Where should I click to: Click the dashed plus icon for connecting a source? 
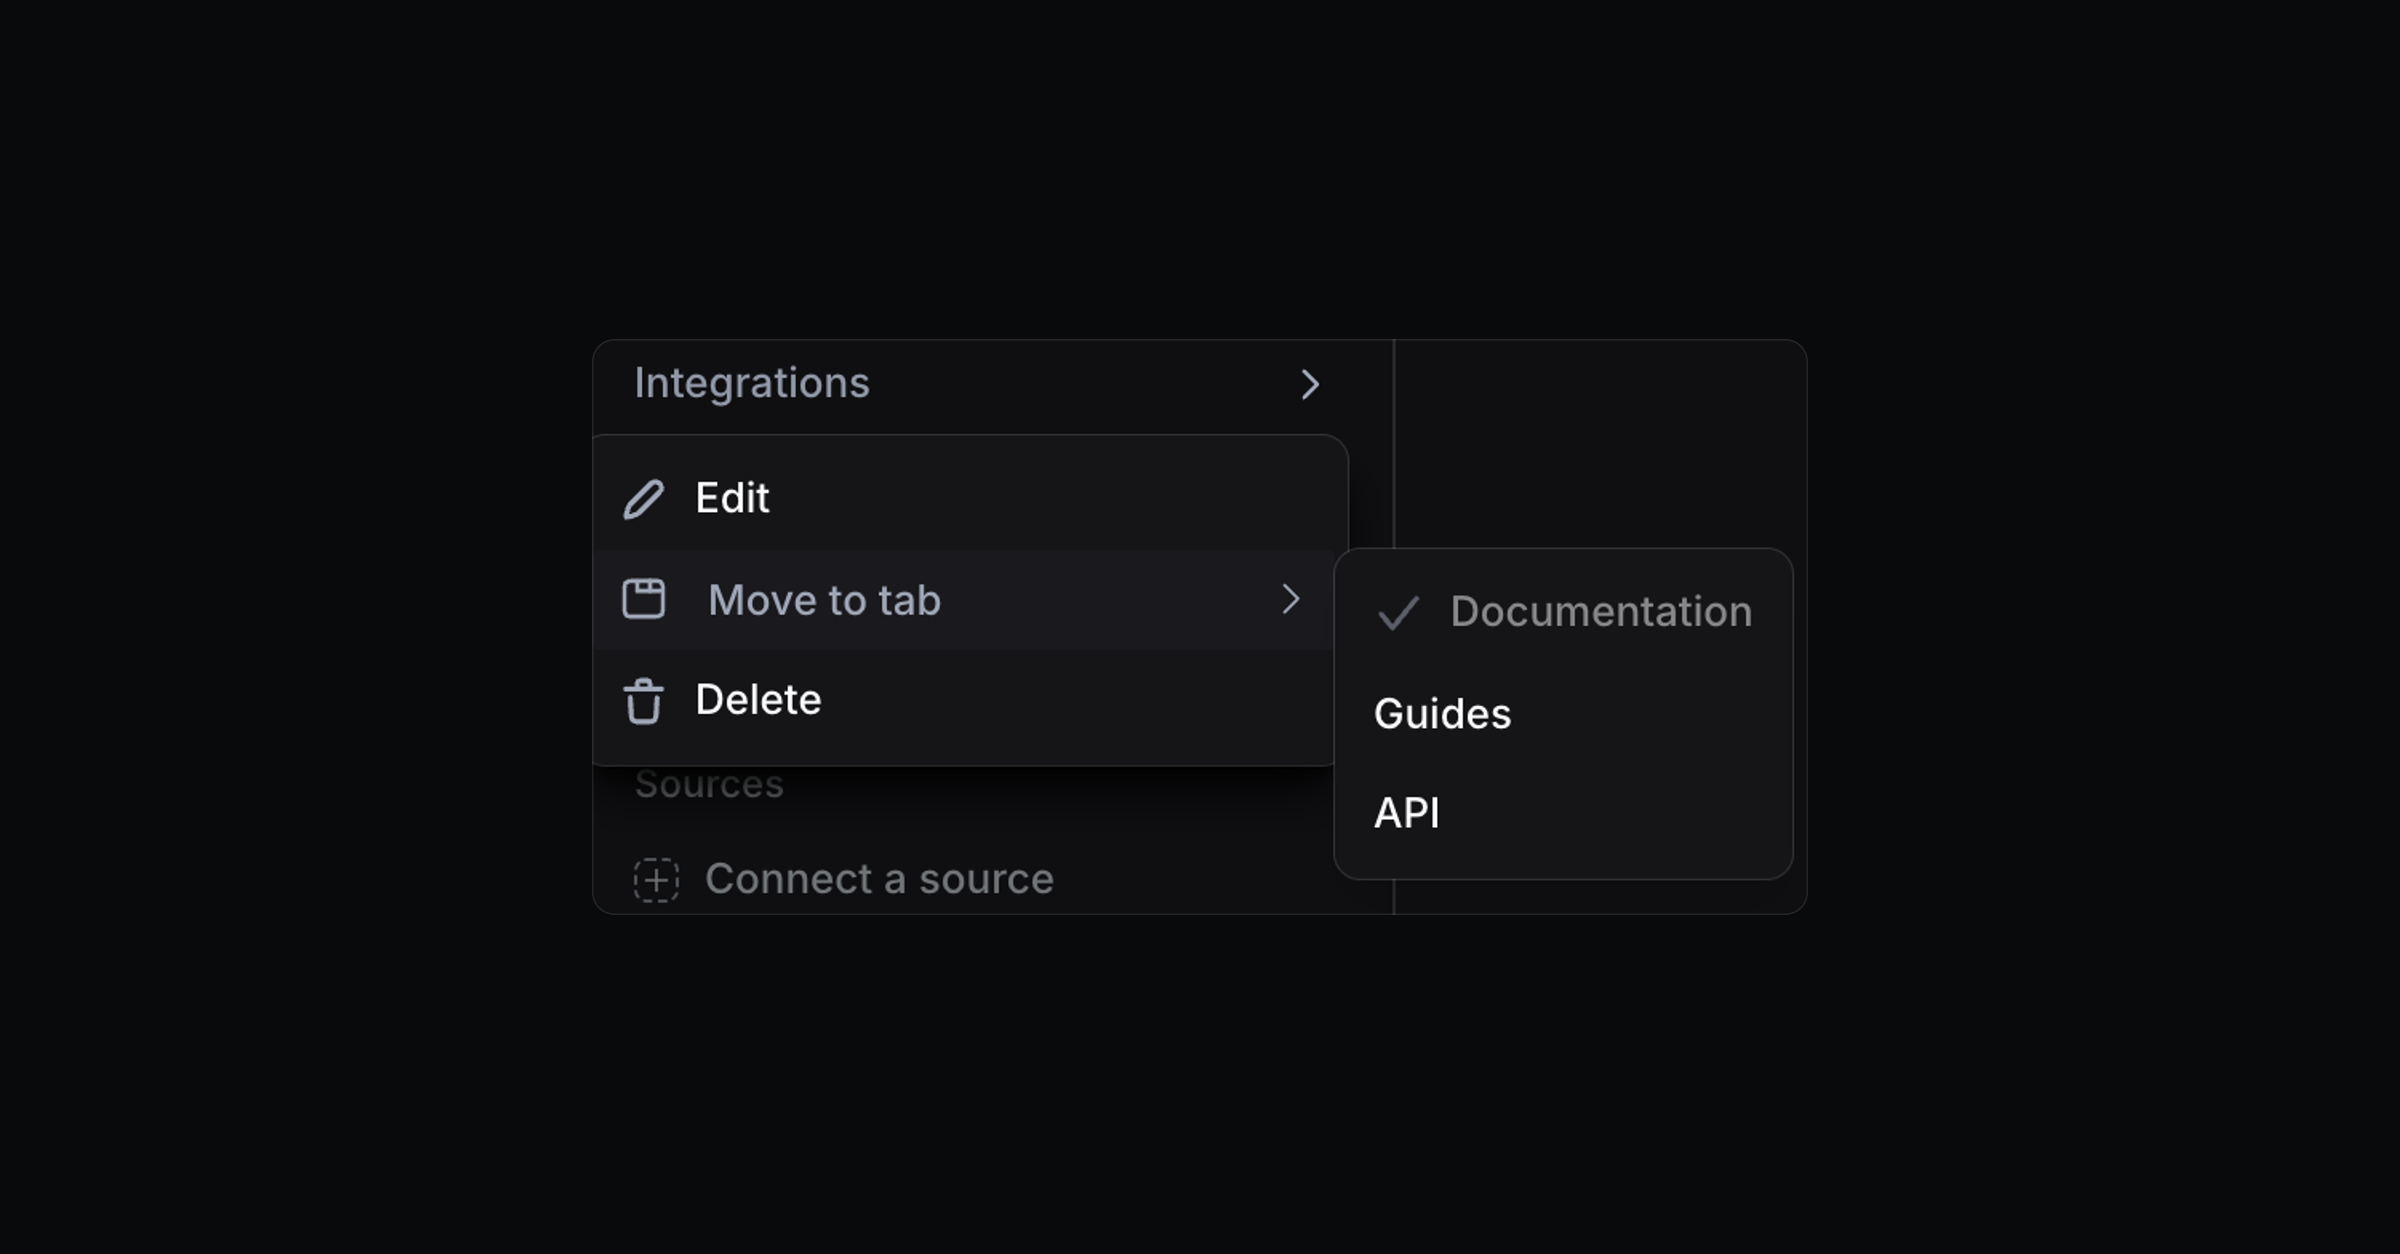[656, 880]
